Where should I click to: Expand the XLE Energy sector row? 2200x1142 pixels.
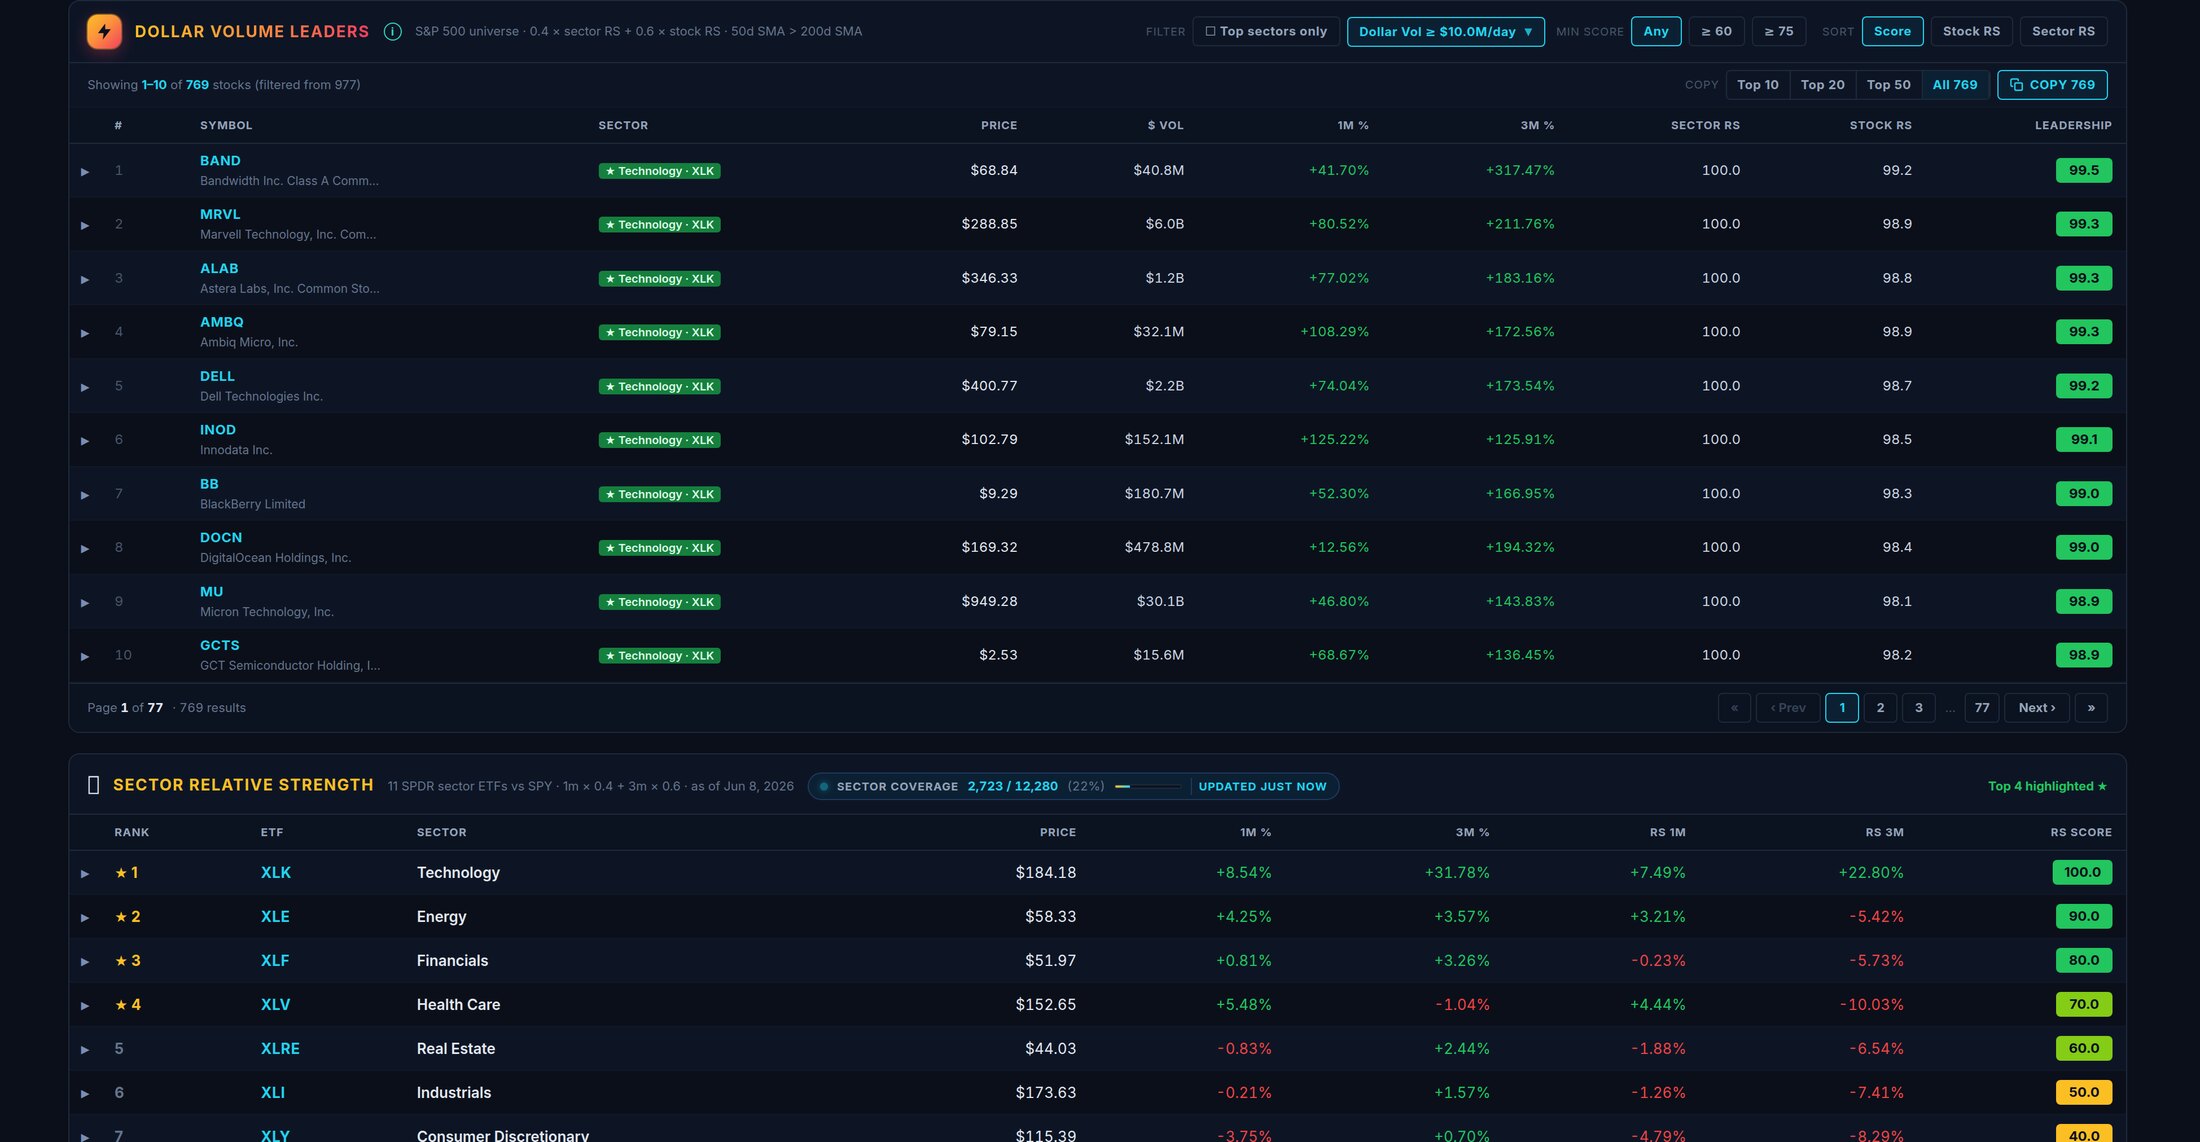pyautogui.click(x=85, y=918)
